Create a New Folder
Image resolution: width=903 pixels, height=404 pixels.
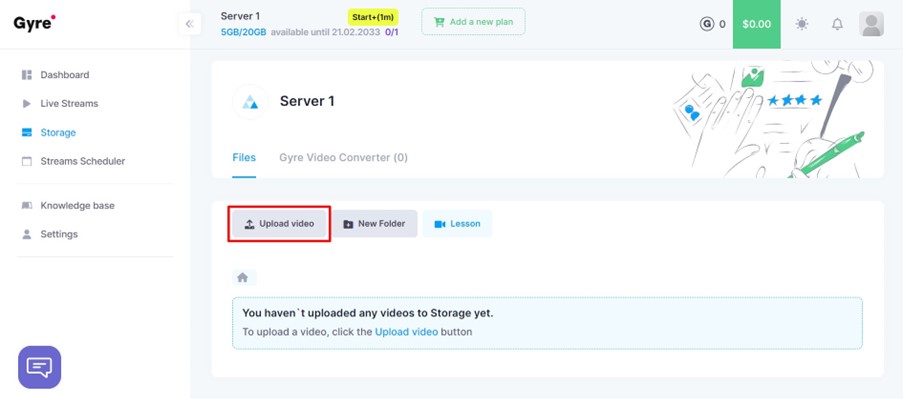click(374, 224)
